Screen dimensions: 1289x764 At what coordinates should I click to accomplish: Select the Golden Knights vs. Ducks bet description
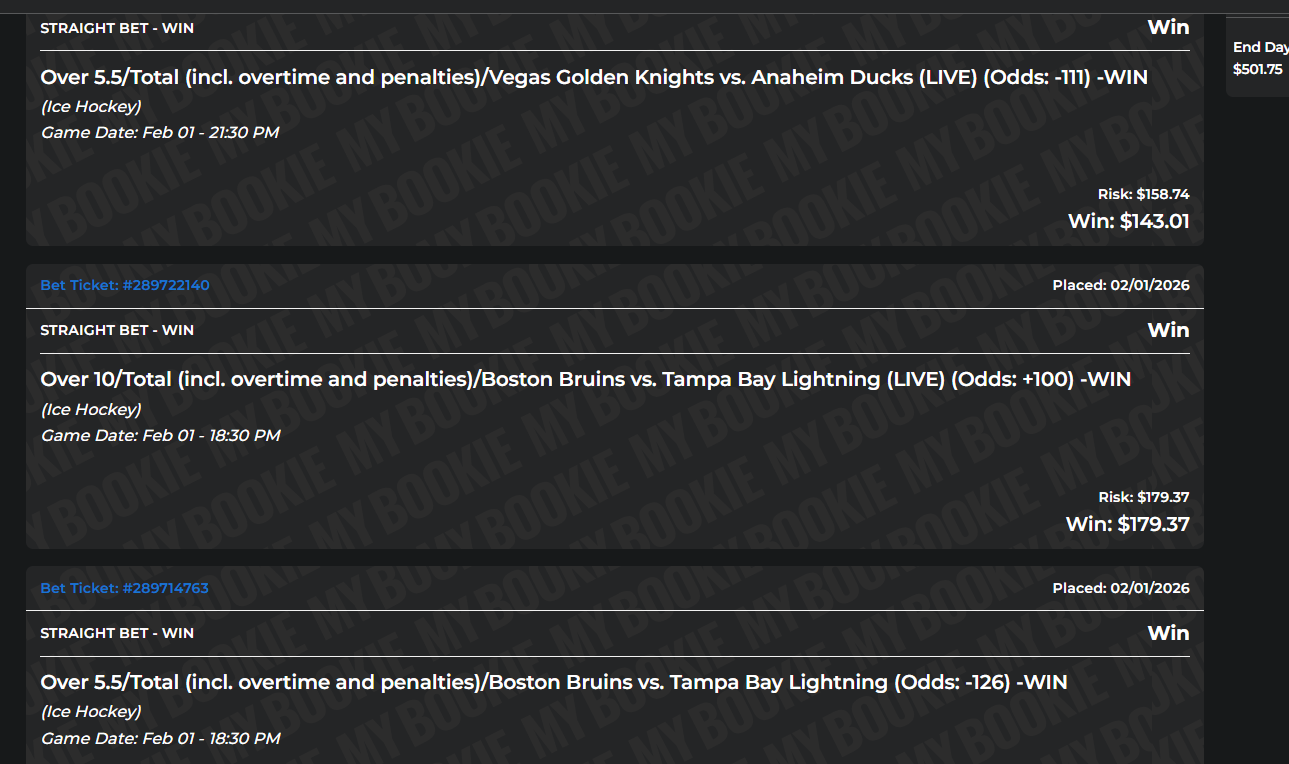click(594, 77)
